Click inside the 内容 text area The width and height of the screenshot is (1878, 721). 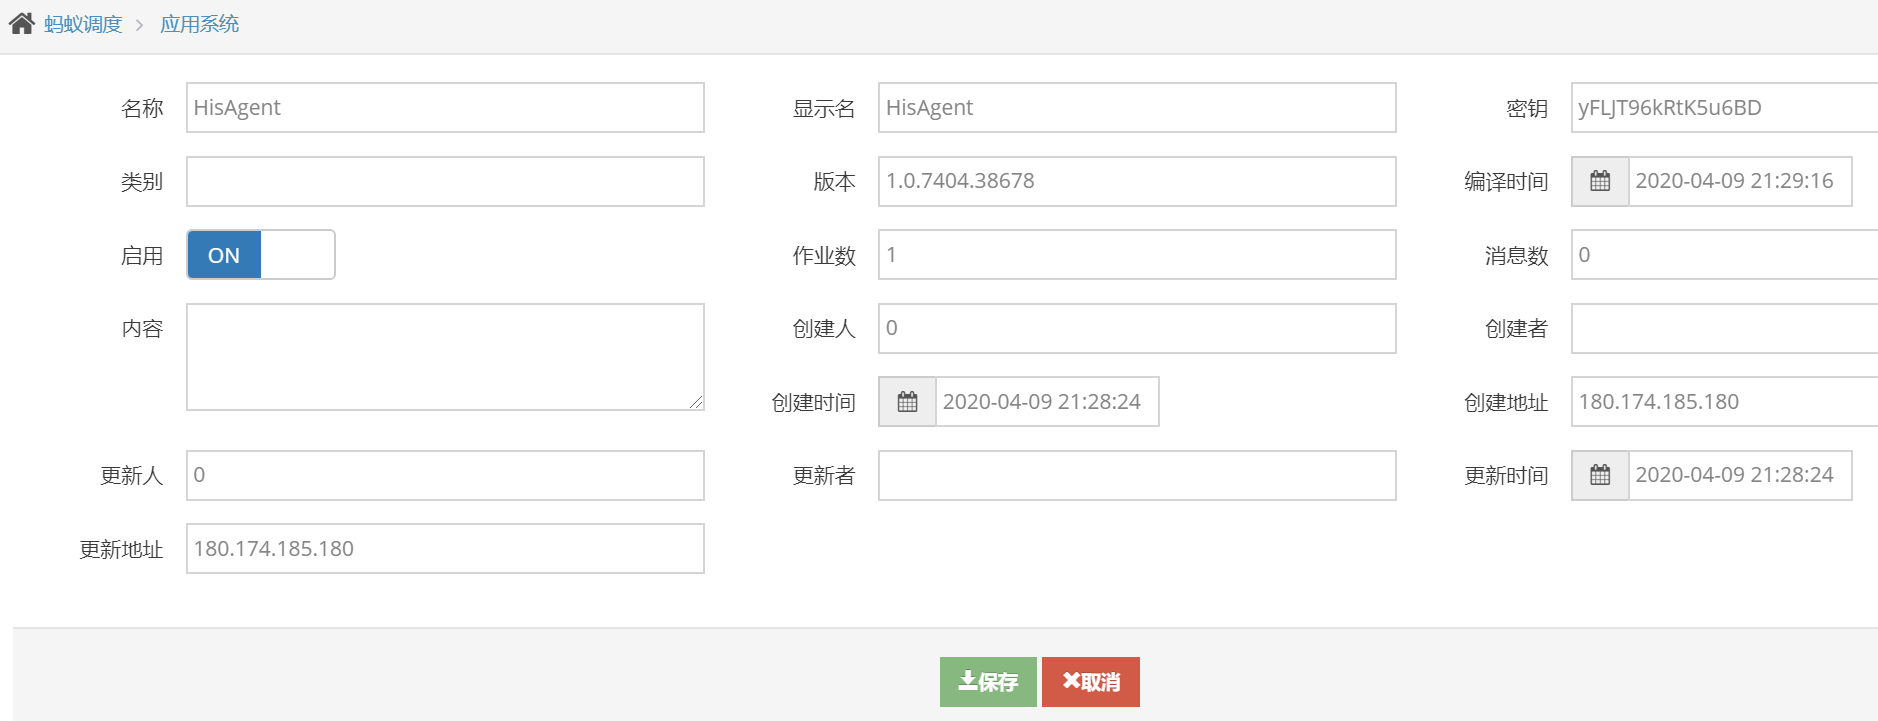tap(445, 357)
